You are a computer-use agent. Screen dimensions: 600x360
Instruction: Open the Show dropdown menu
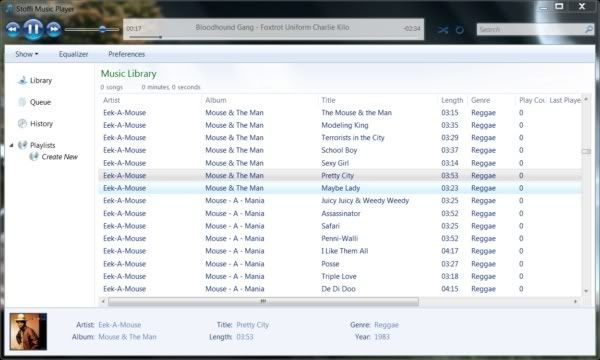tap(27, 54)
